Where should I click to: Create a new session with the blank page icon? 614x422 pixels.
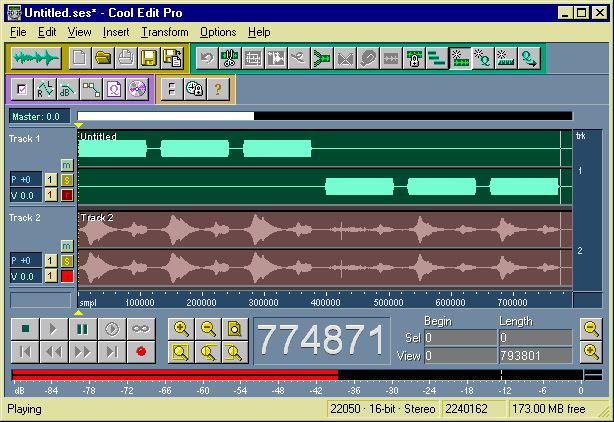point(80,58)
